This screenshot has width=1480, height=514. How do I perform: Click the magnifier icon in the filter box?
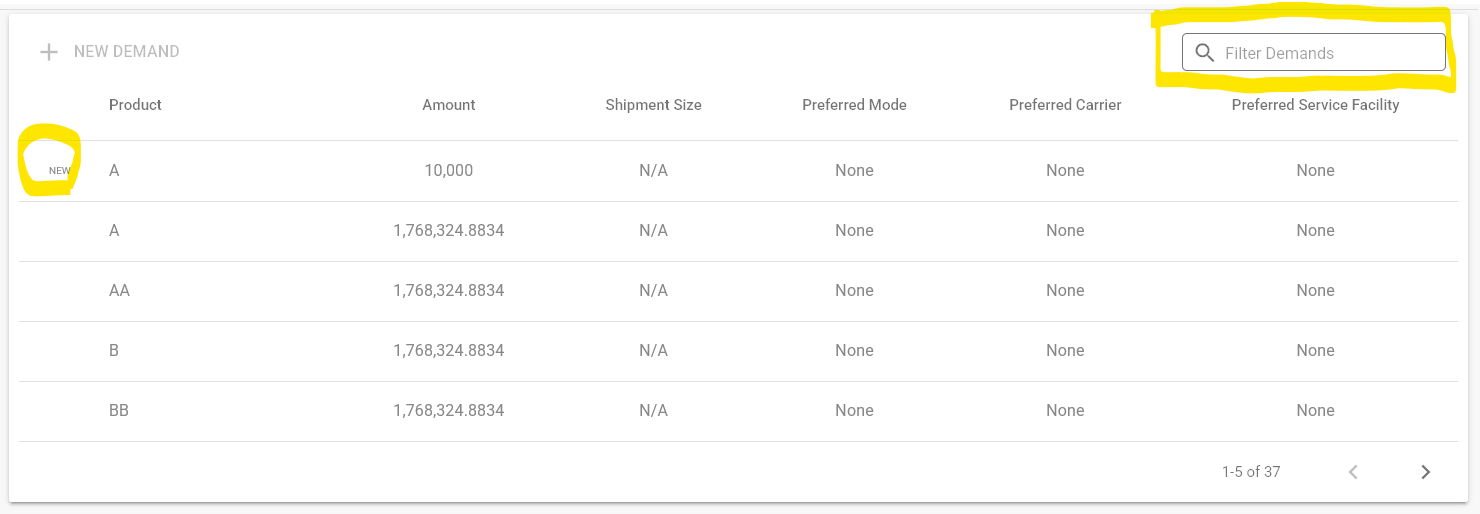tap(1205, 53)
